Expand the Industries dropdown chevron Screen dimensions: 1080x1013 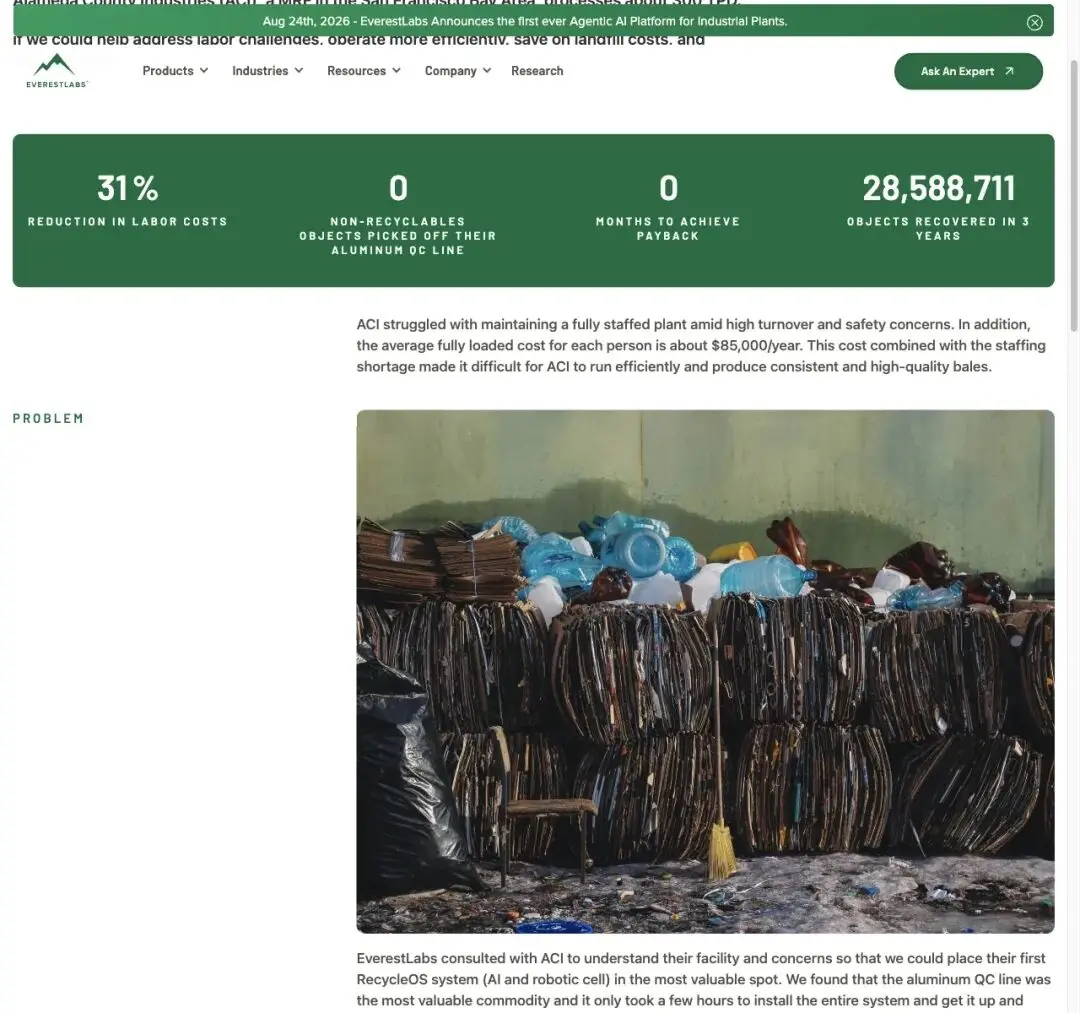coord(299,70)
